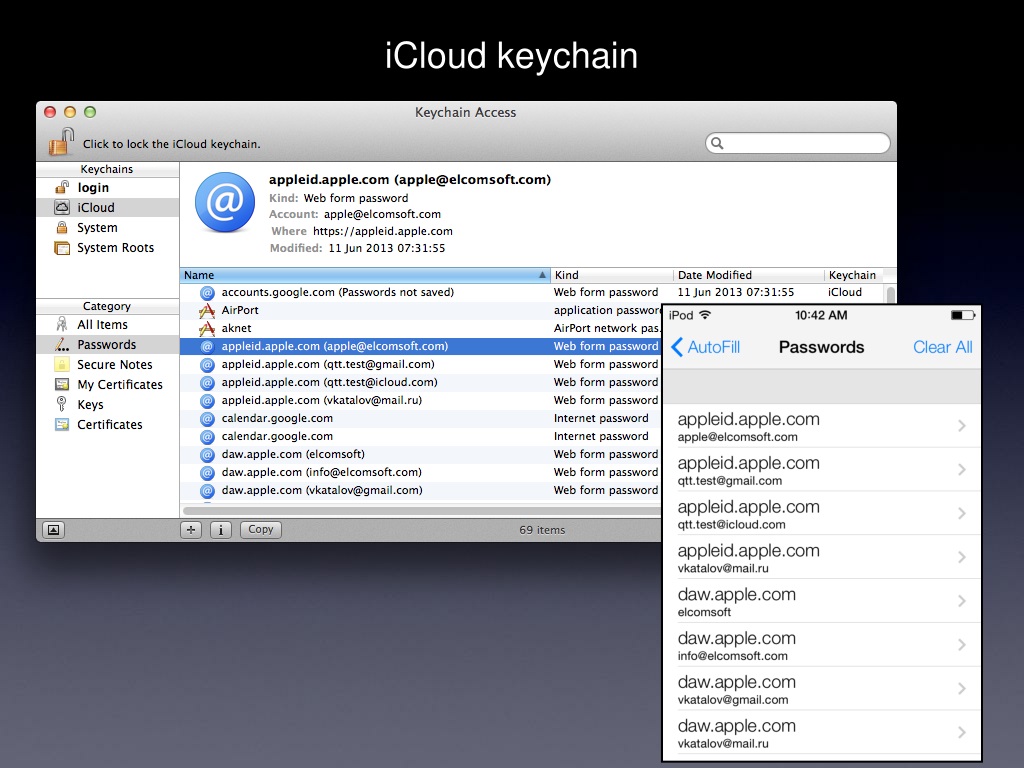Select the AirPort application password row

click(421, 310)
